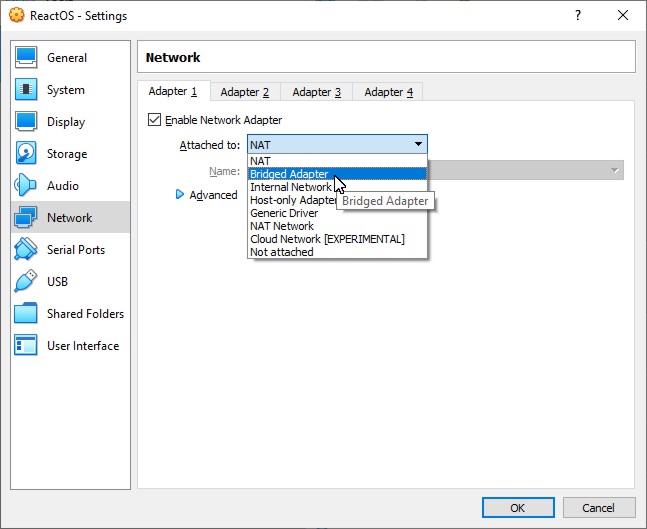The height and width of the screenshot is (529, 647).
Task: Click the USB label in sidebar
Action: tap(57, 281)
